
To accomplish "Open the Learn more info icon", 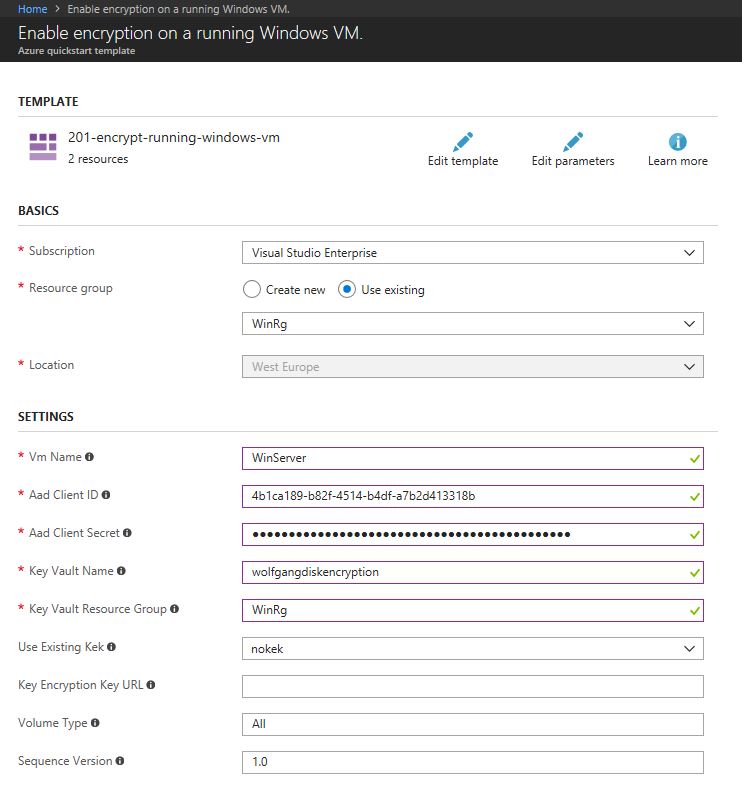I will tap(678, 142).
